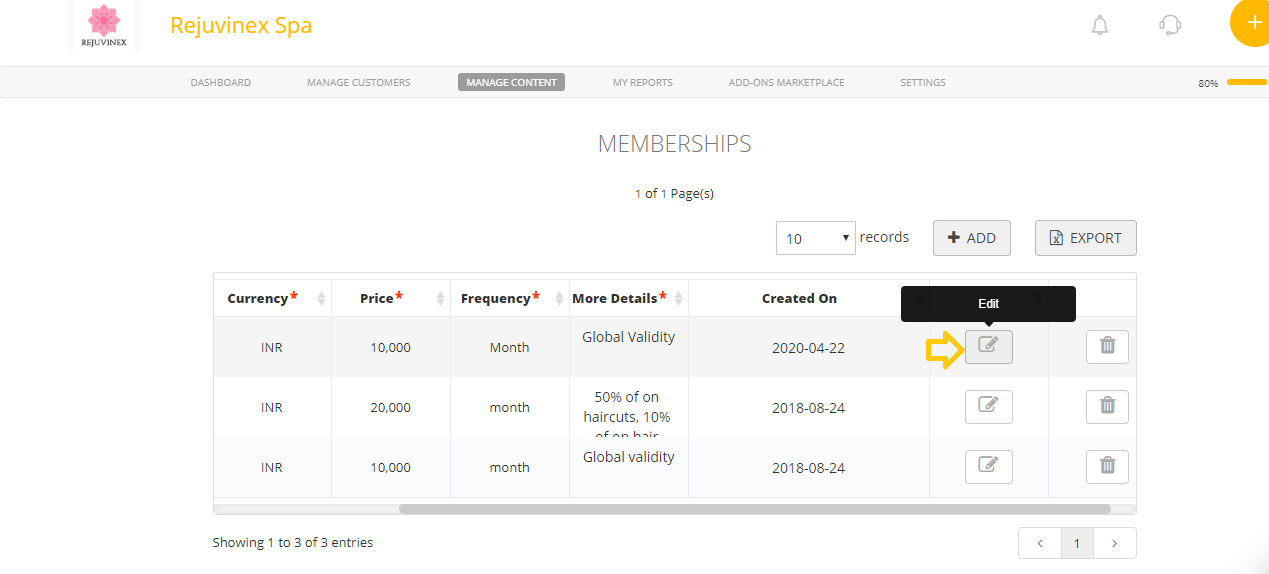Click the Showing 1 to 3 entries text
The width and height of the screenshot is (1269, 574).
tap(293, 542)
